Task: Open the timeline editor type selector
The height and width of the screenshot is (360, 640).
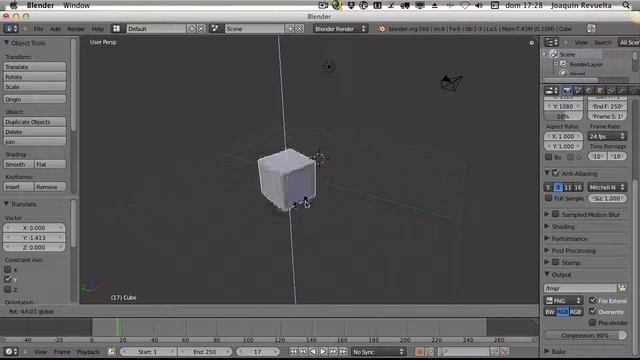Action: click(x=11, y=351)
